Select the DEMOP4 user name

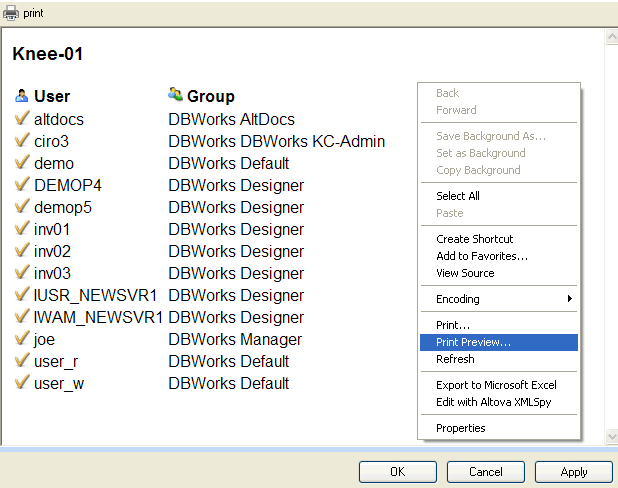[68, 185]
